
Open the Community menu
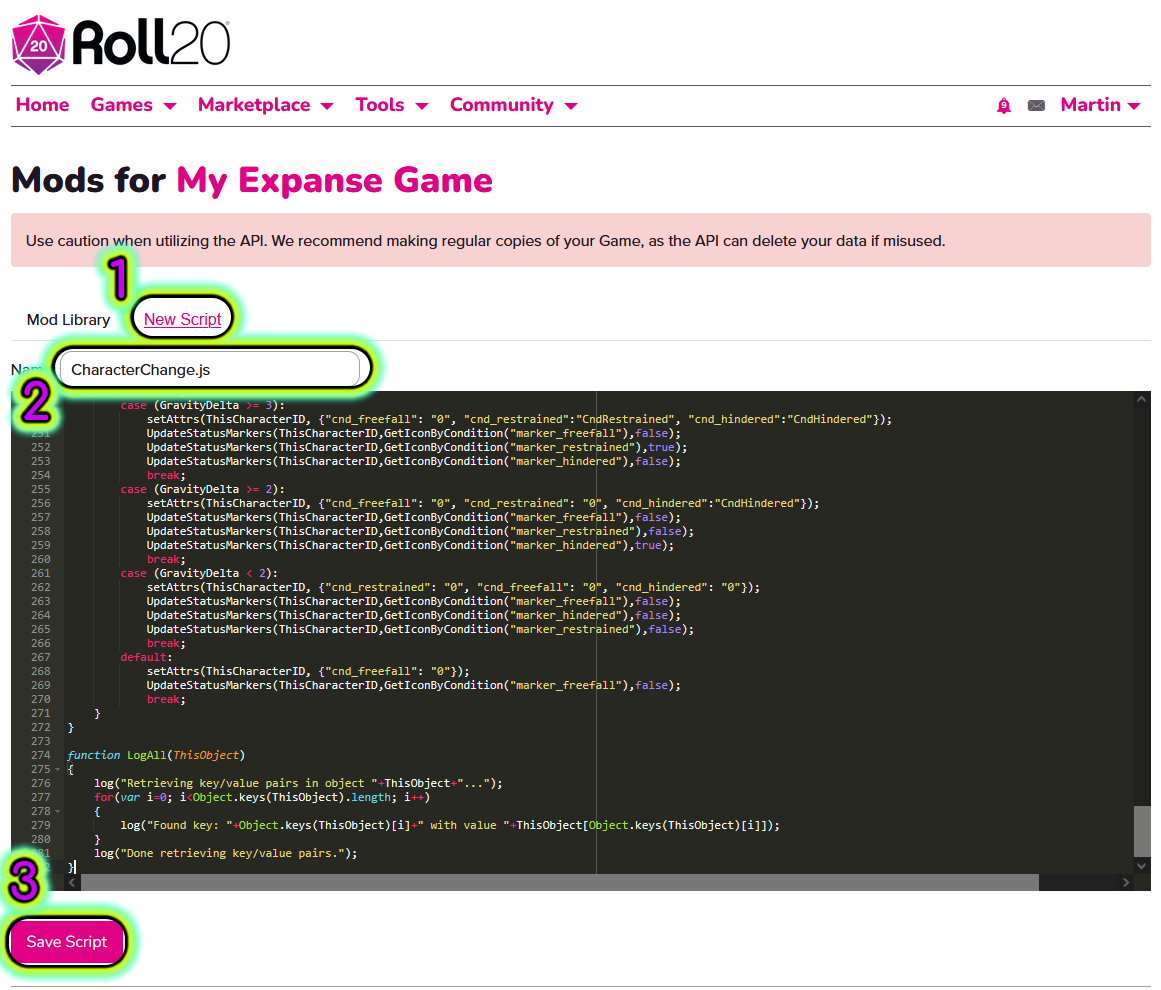[x=513, y=105]
